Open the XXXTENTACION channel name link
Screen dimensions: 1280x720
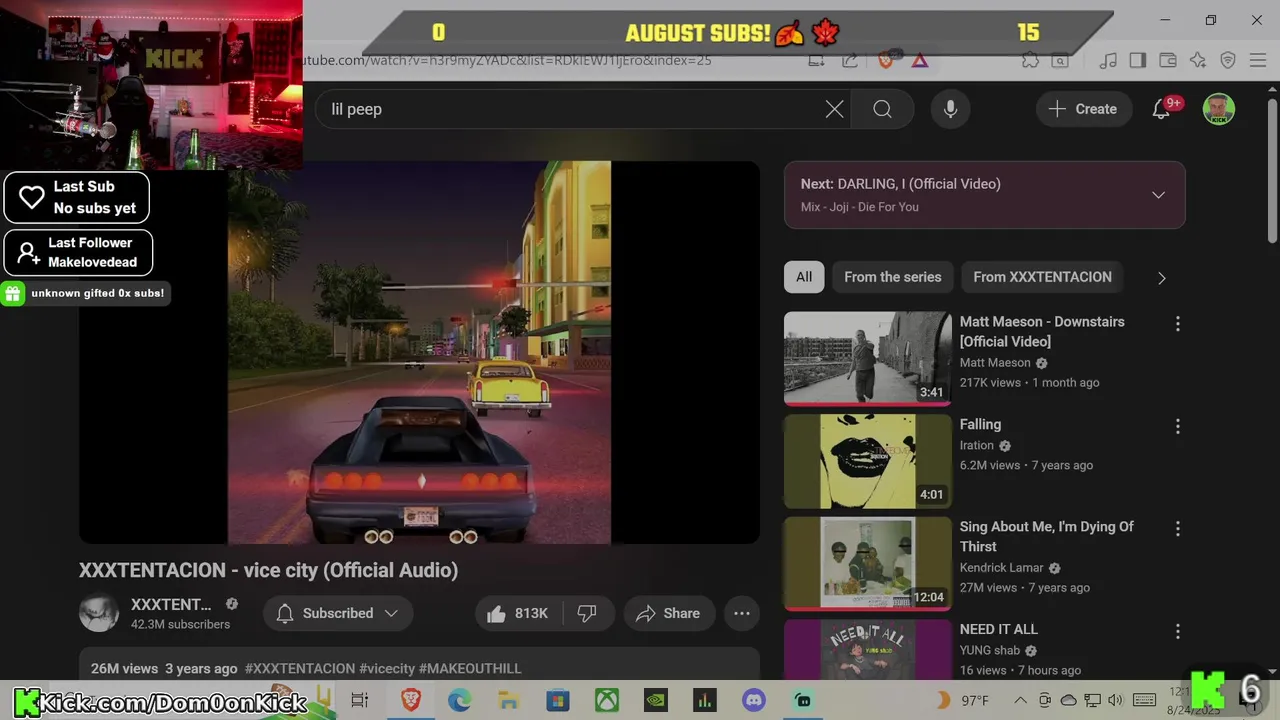pos(171,604)
